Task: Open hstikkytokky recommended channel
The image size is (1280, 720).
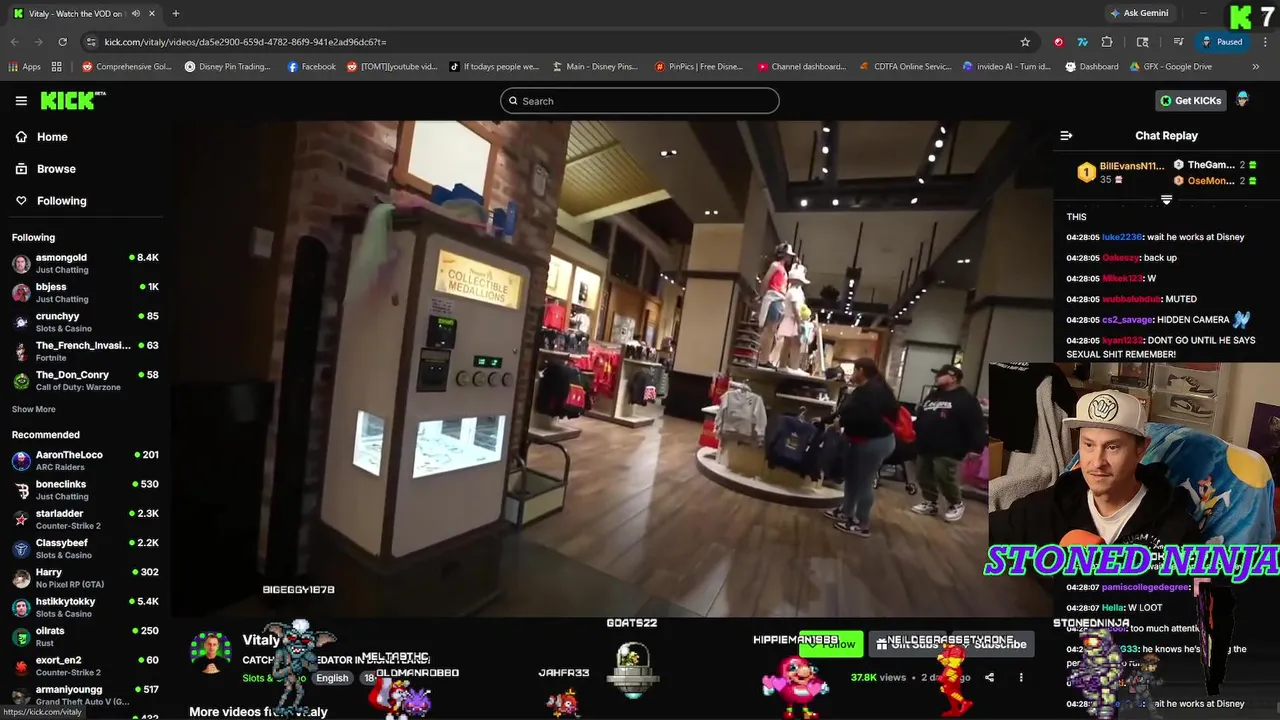Action: [x=85, y=607]
